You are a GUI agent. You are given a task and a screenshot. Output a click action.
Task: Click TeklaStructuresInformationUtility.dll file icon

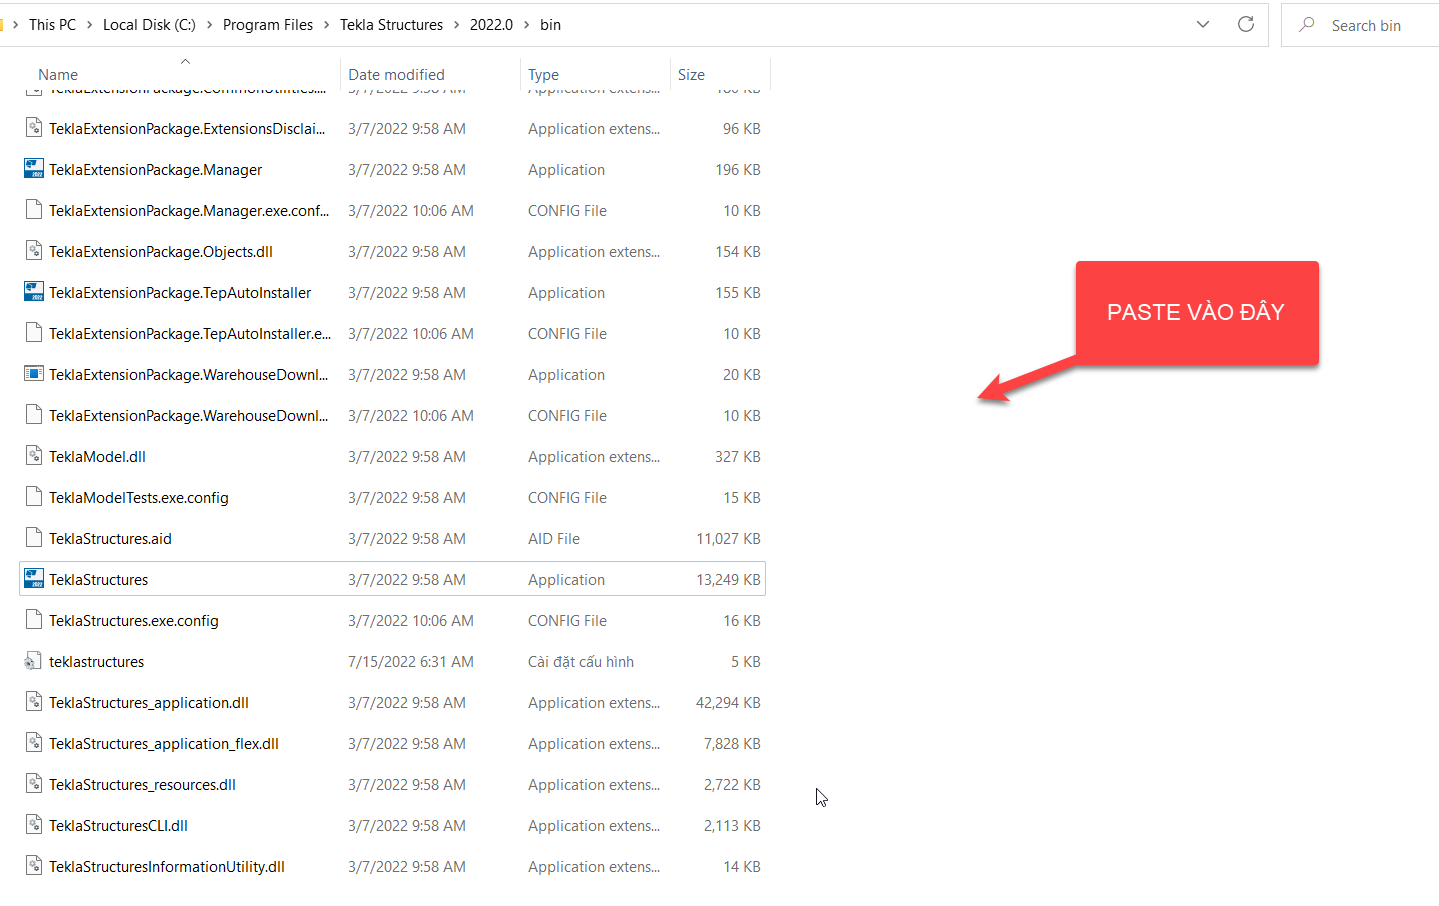pos(34,866)
